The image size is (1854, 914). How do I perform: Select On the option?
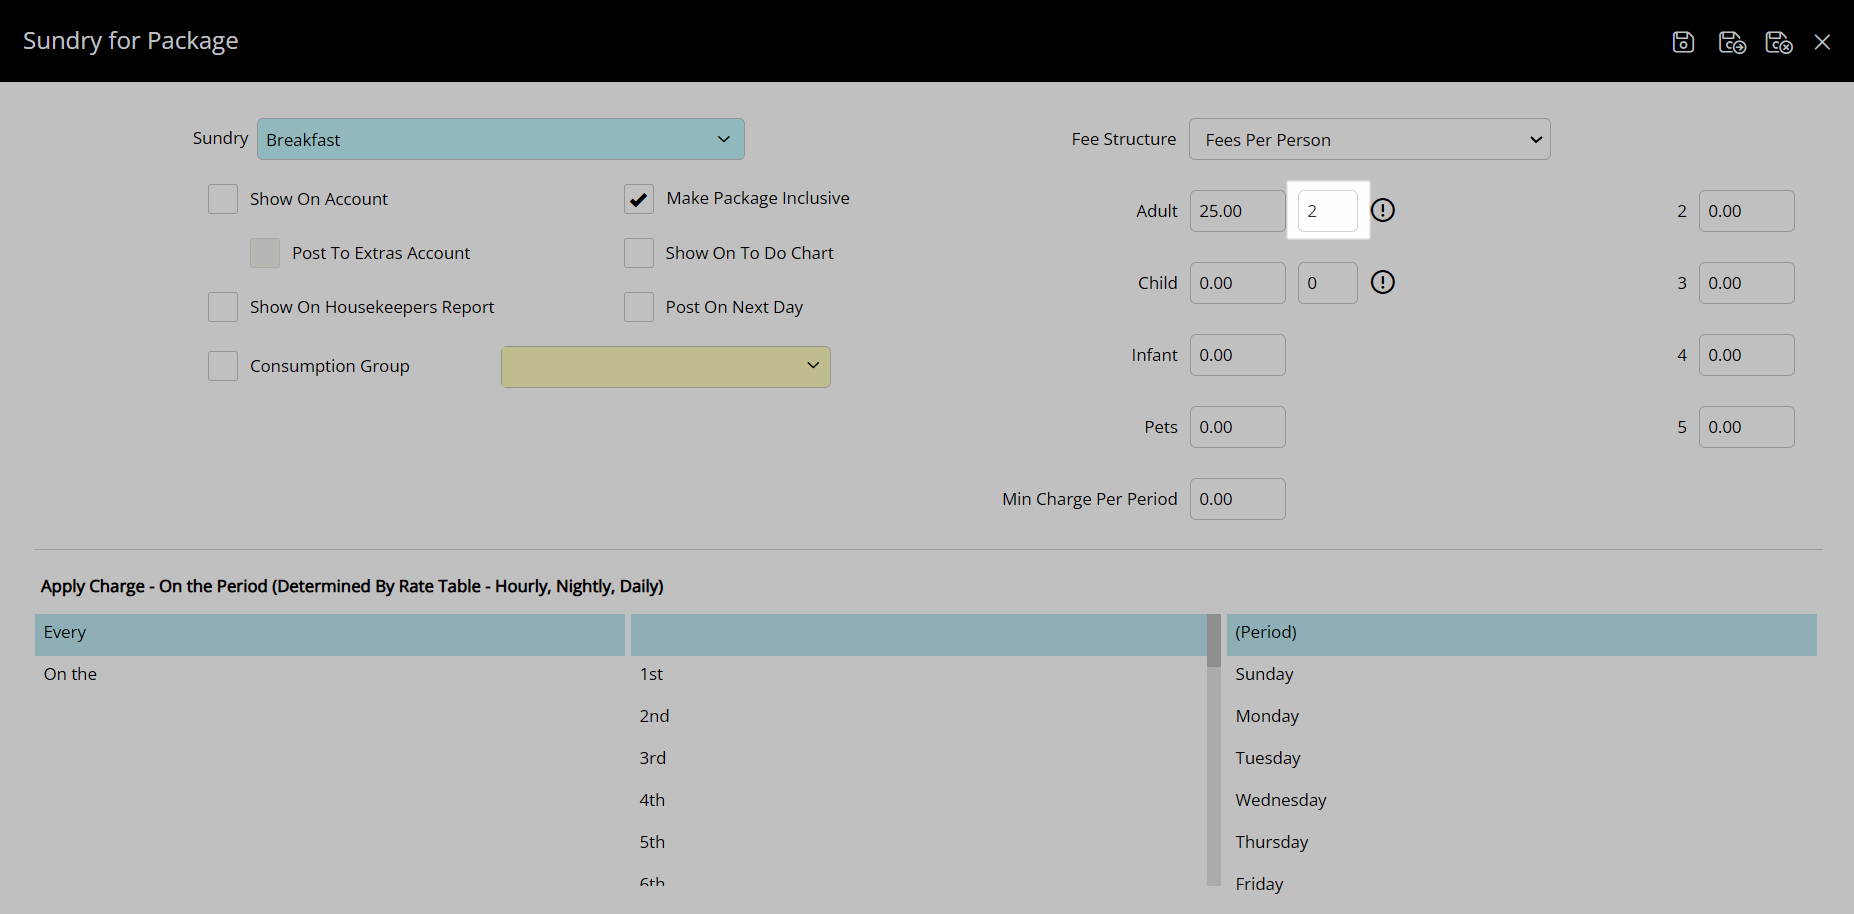coord(70,675)
